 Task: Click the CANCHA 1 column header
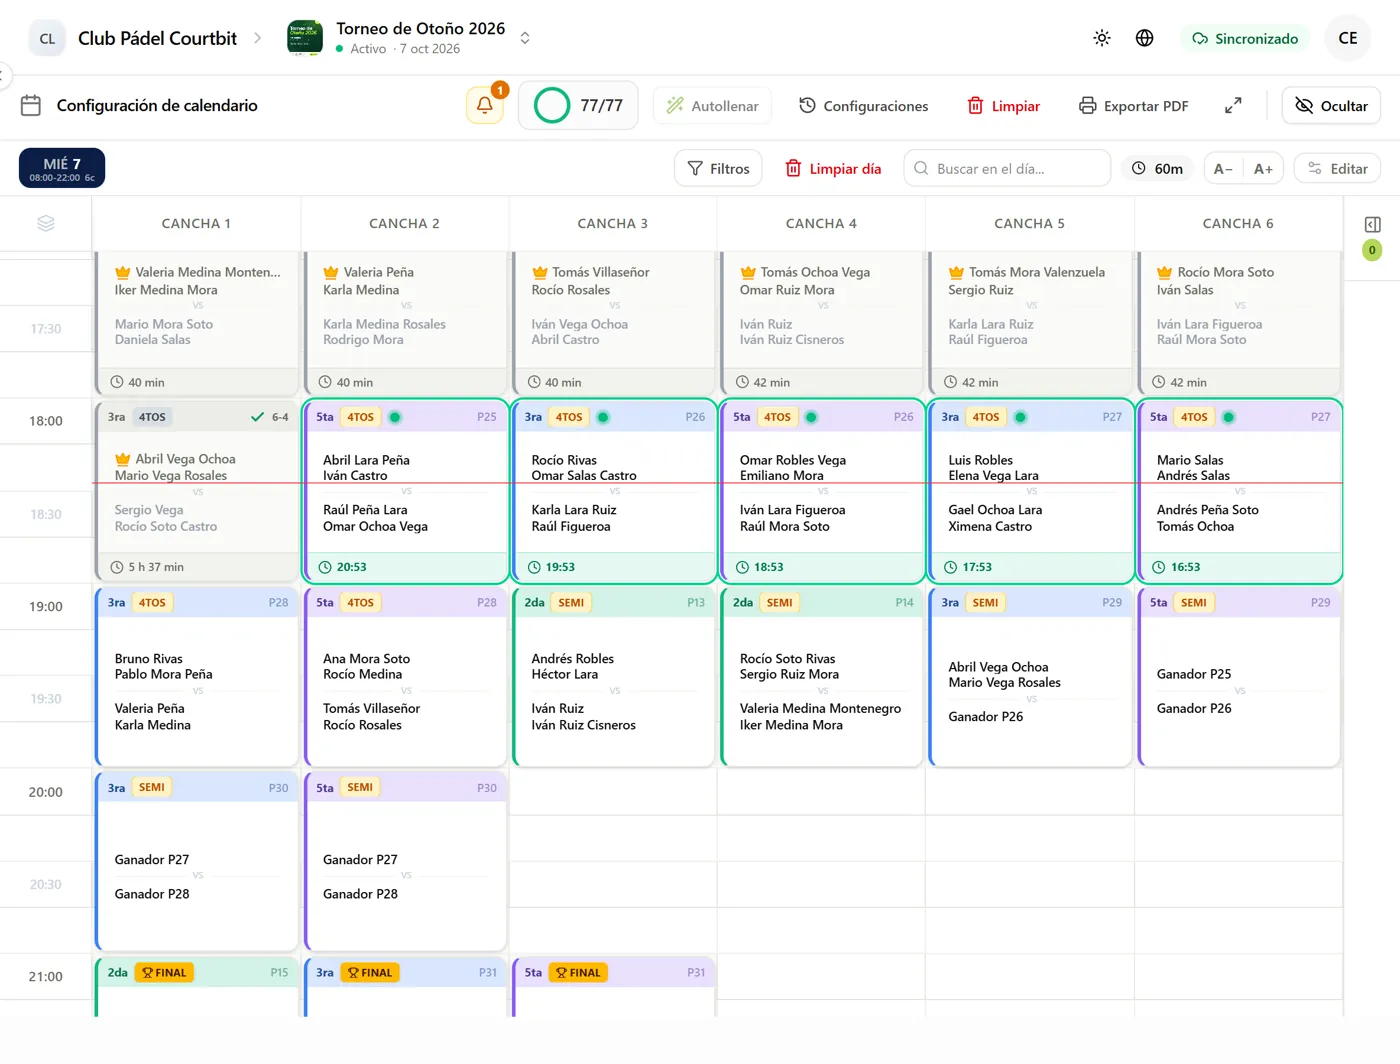click(196, 223)
